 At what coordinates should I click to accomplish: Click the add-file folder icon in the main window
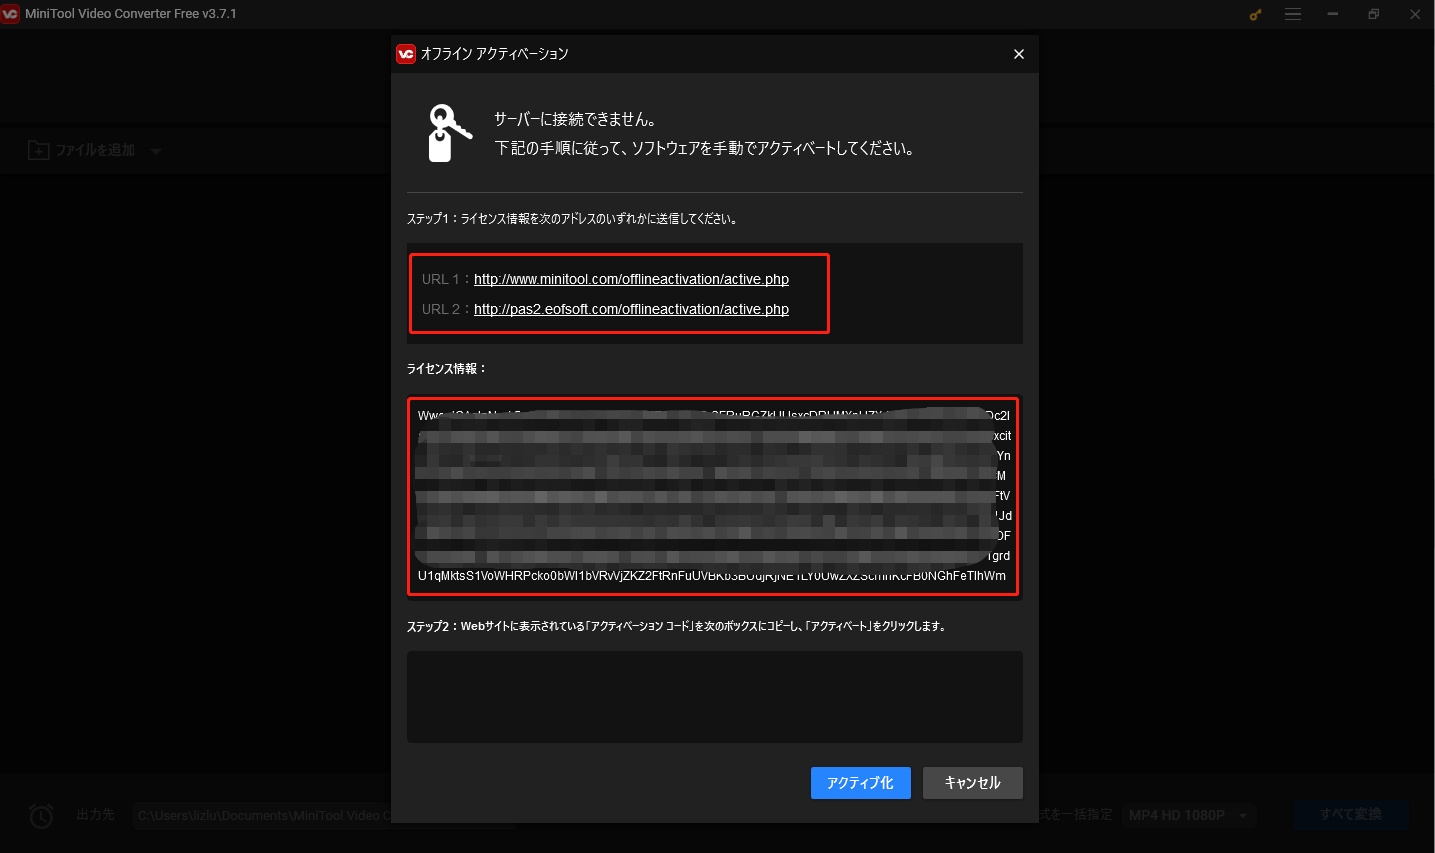[38, 150]
